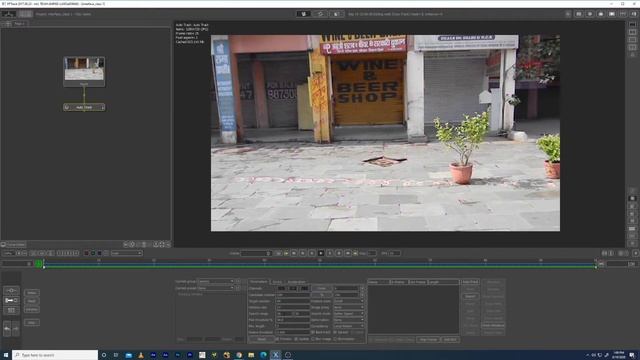Toggle the Spread checkbox

(x=335, y=332)
